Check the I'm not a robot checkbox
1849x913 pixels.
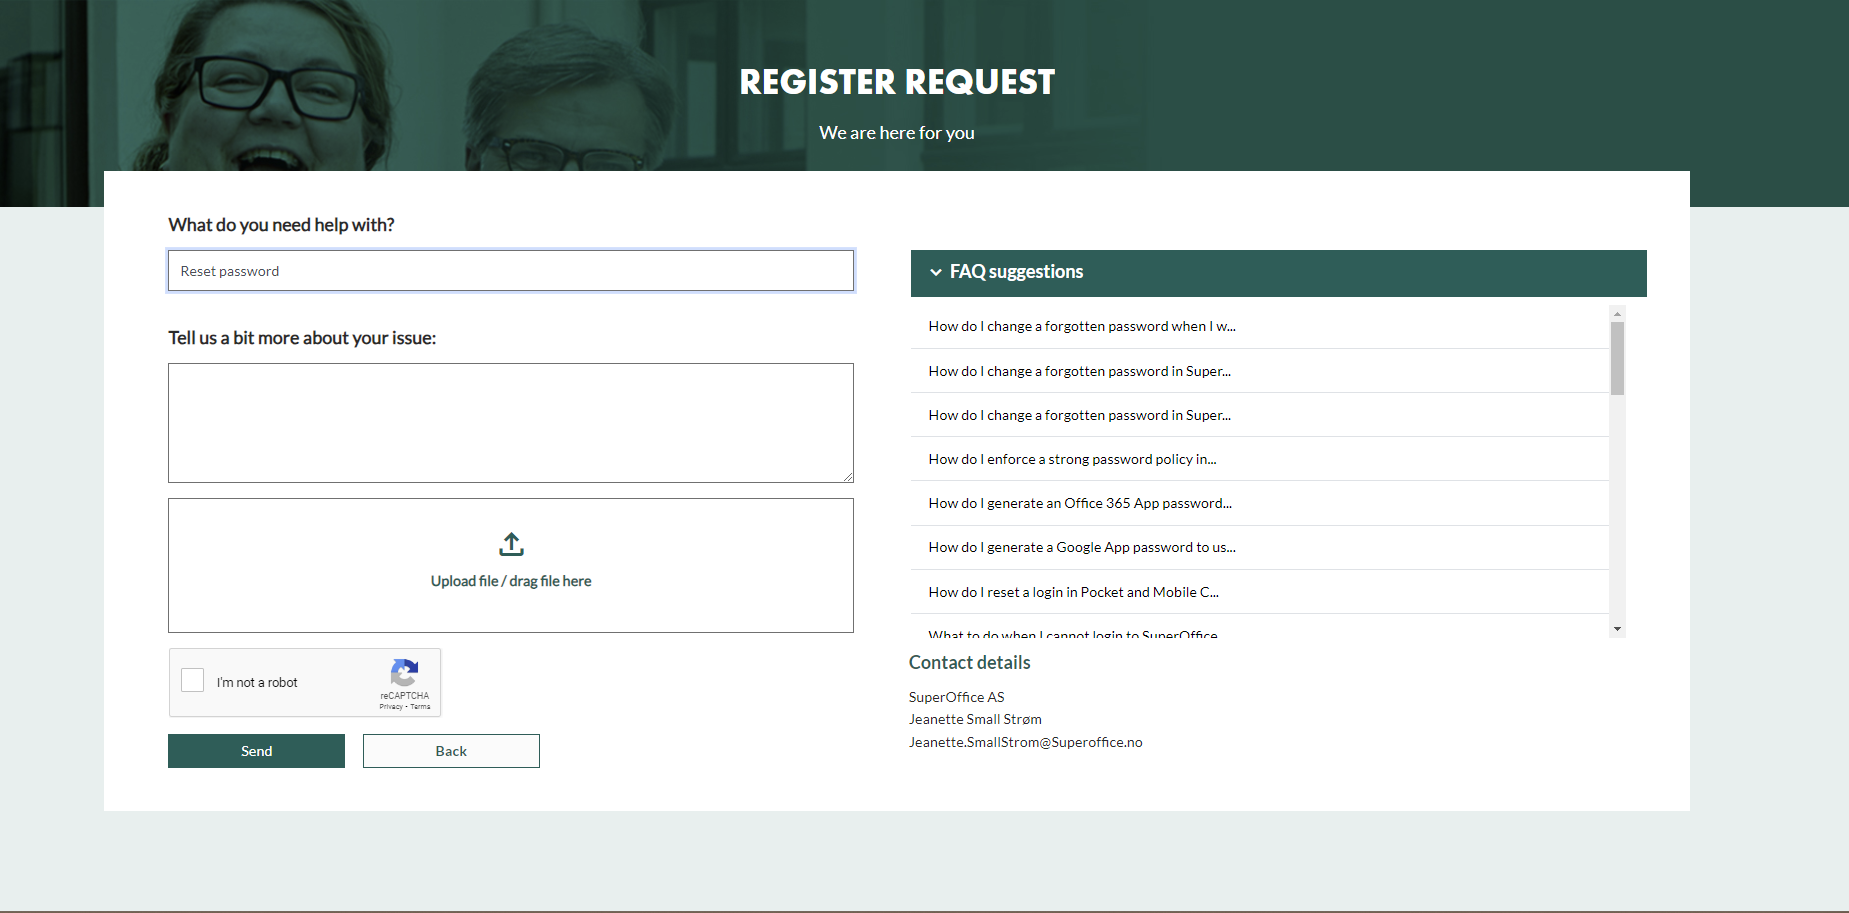pyautogui.click(x=193, y=681)
